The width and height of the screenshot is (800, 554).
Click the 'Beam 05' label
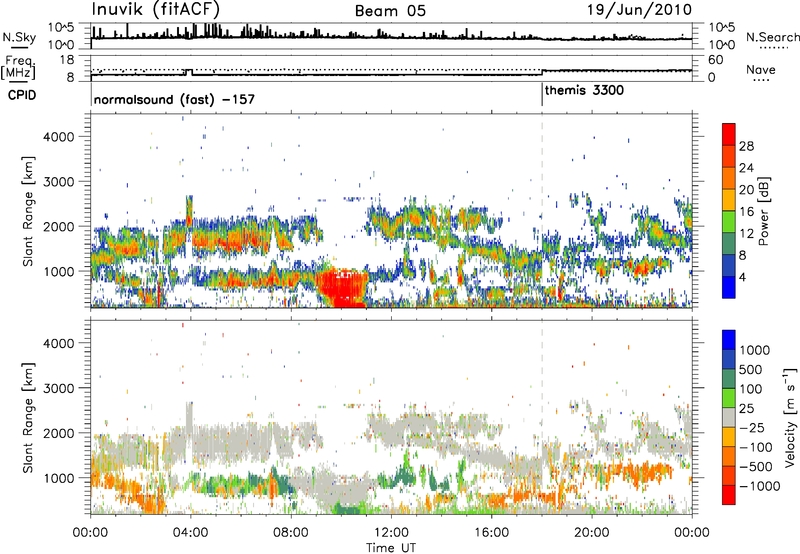pos(390,11)
